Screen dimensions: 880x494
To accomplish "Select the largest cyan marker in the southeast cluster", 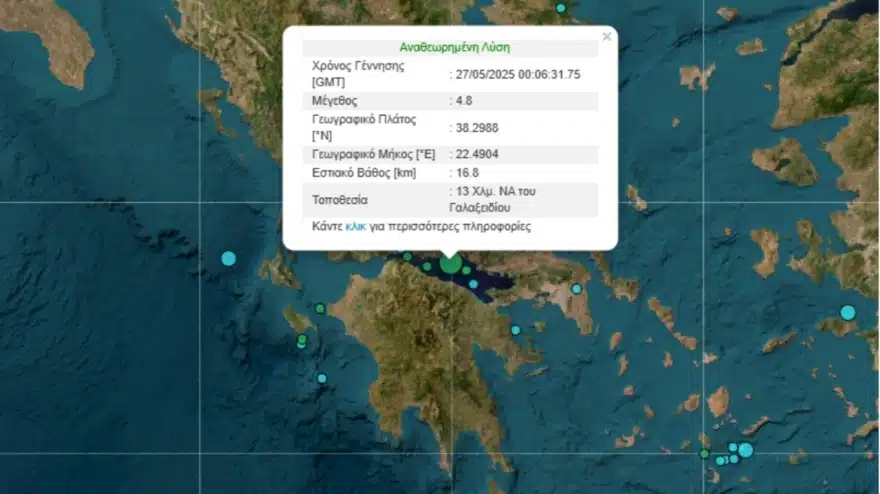I will coord(745,450).
